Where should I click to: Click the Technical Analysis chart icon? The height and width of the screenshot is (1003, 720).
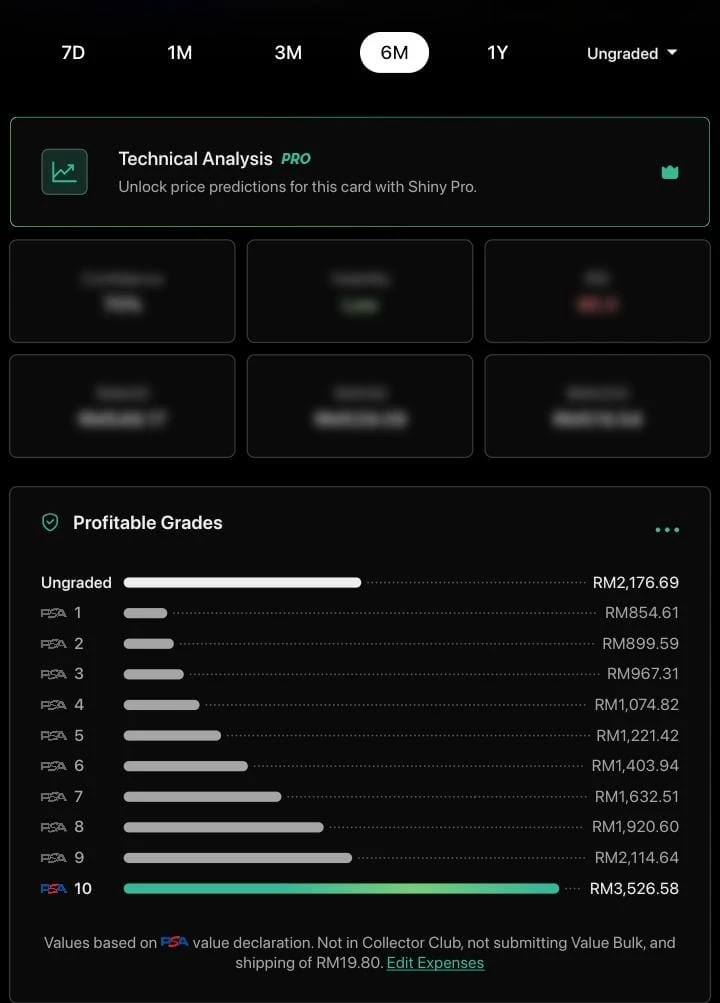point(64,172)
